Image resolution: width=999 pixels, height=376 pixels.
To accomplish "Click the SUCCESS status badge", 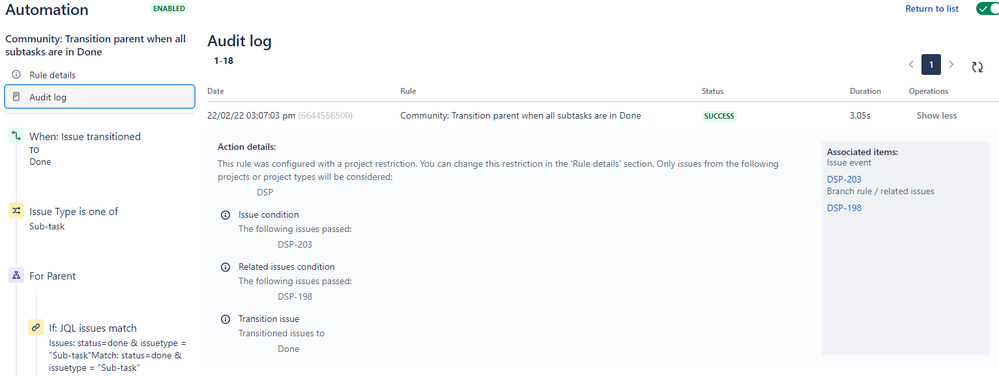I will (719, 116).
